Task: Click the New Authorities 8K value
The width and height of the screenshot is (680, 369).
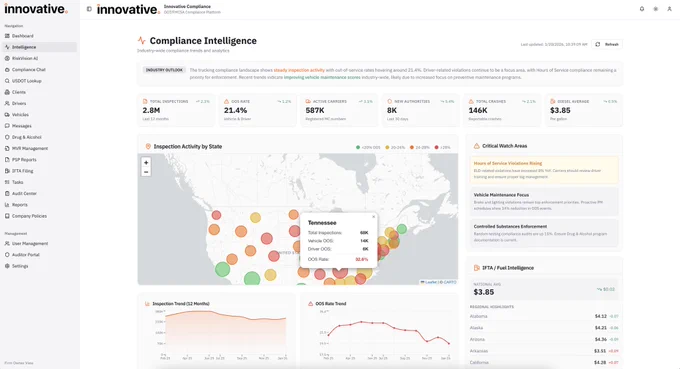Action: point(392,111)
